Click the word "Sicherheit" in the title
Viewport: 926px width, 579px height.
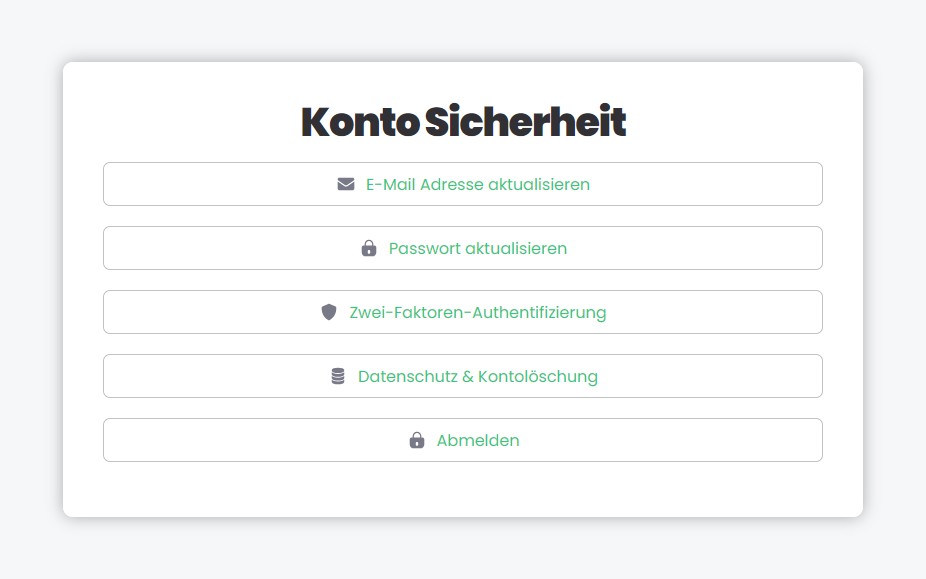525,122
